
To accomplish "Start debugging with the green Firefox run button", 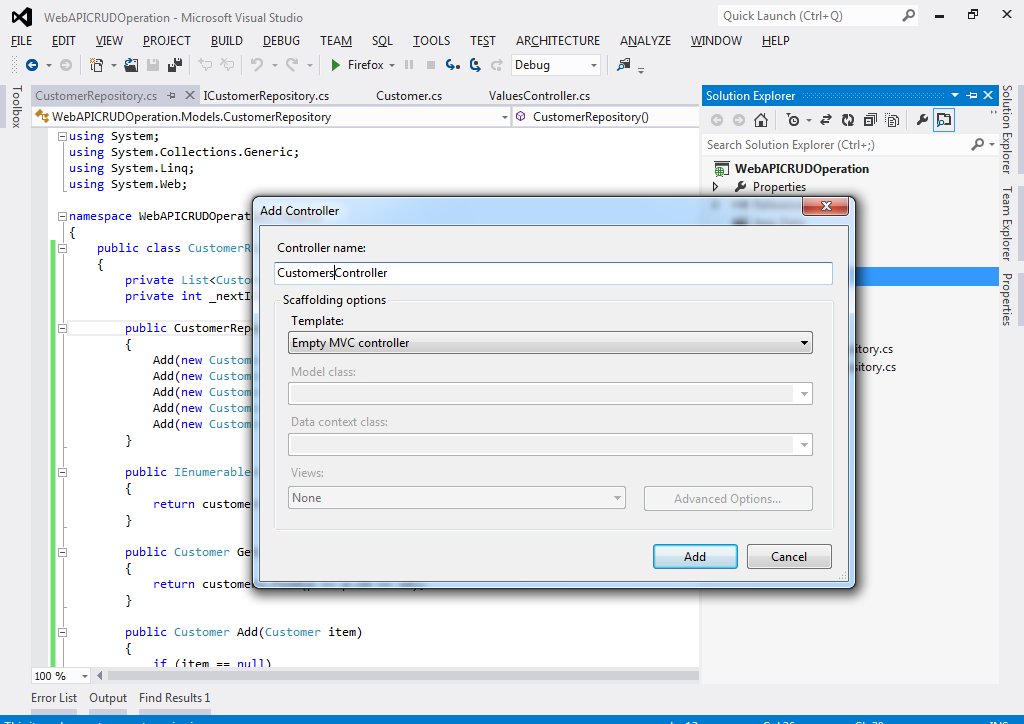I will (335, 64).
